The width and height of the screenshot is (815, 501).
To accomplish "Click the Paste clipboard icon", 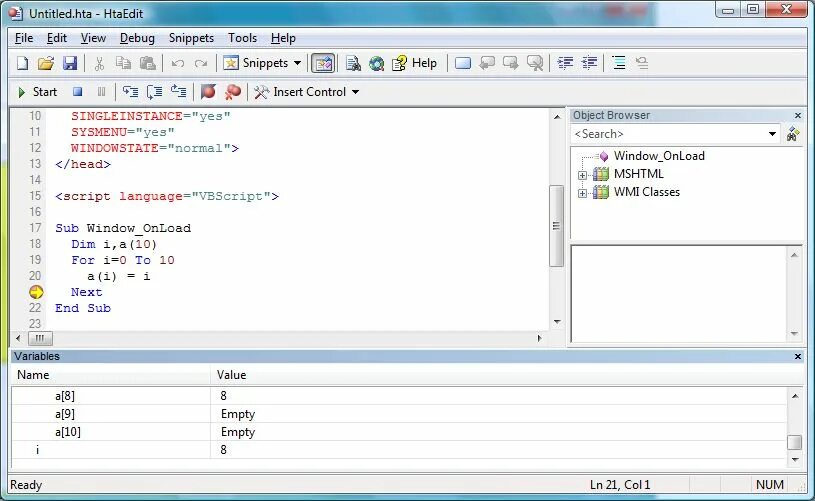I will click(148, 63).
